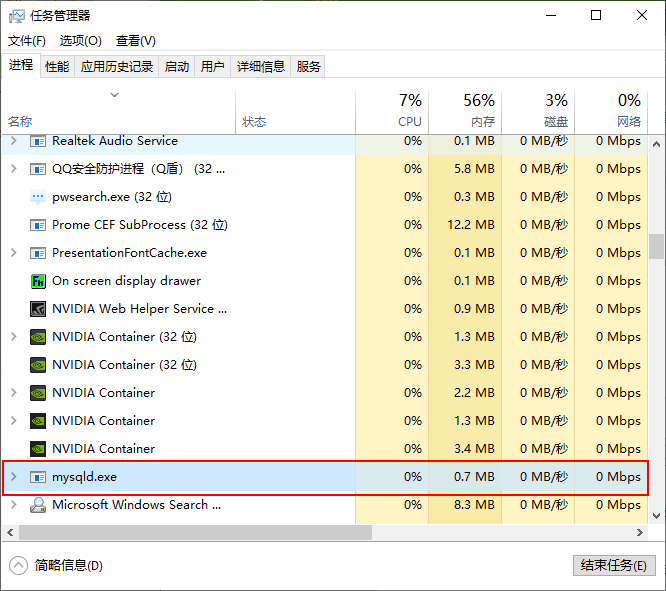
Task: Click the On screen display drawer icon
Action: pos(38,281)
